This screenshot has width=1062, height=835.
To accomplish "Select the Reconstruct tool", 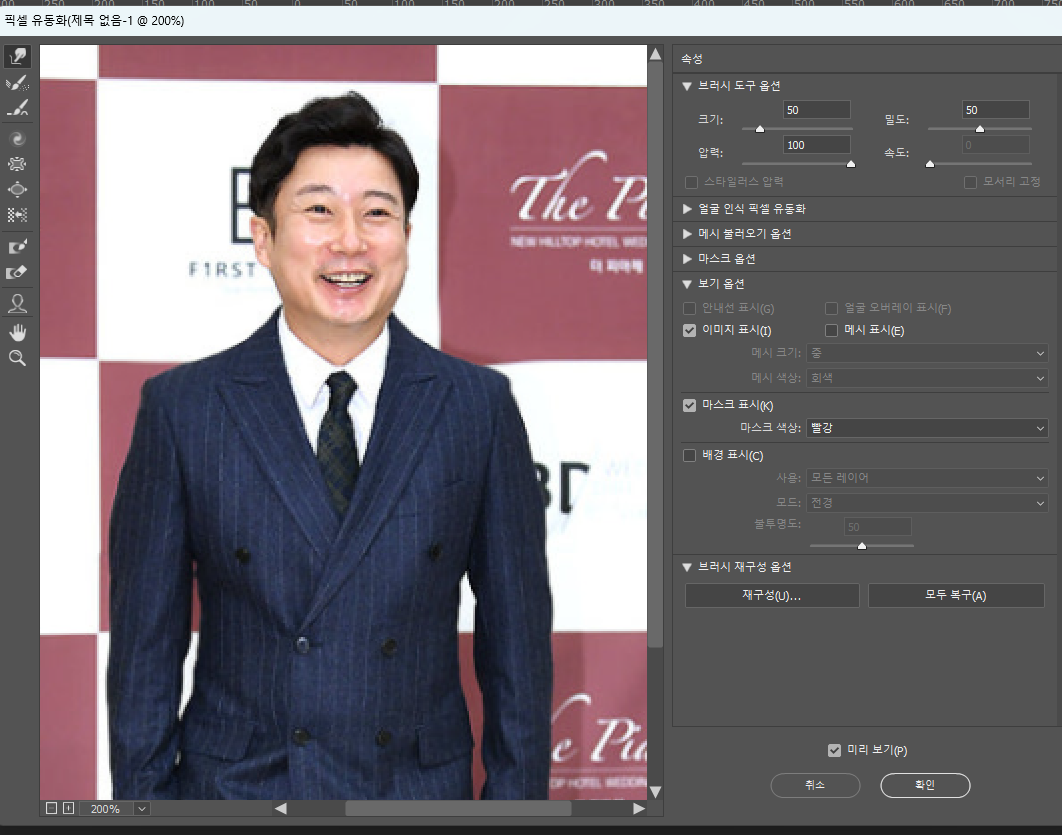I will (17, 84).
